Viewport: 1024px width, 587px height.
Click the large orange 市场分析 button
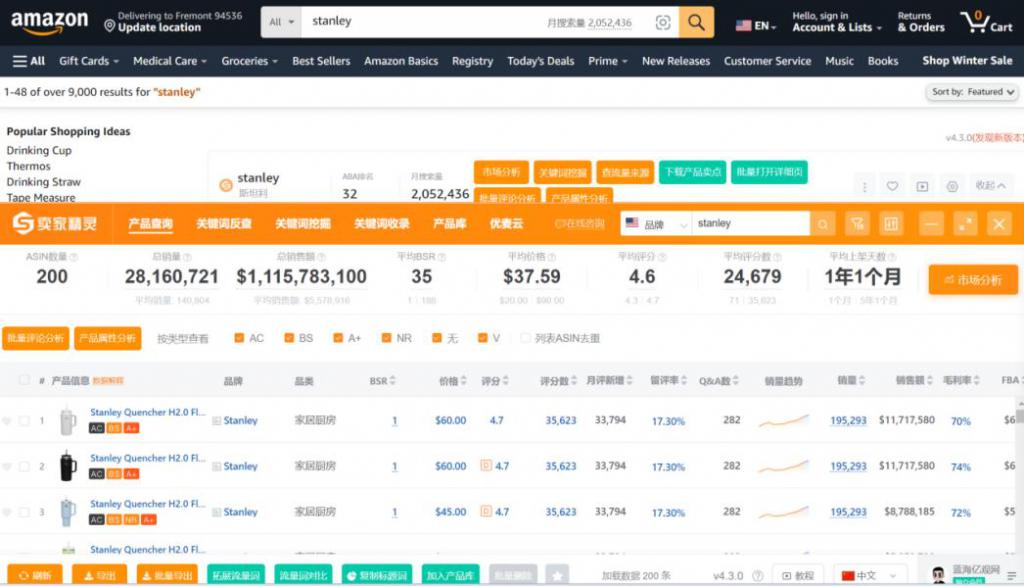tap(973, 279)
